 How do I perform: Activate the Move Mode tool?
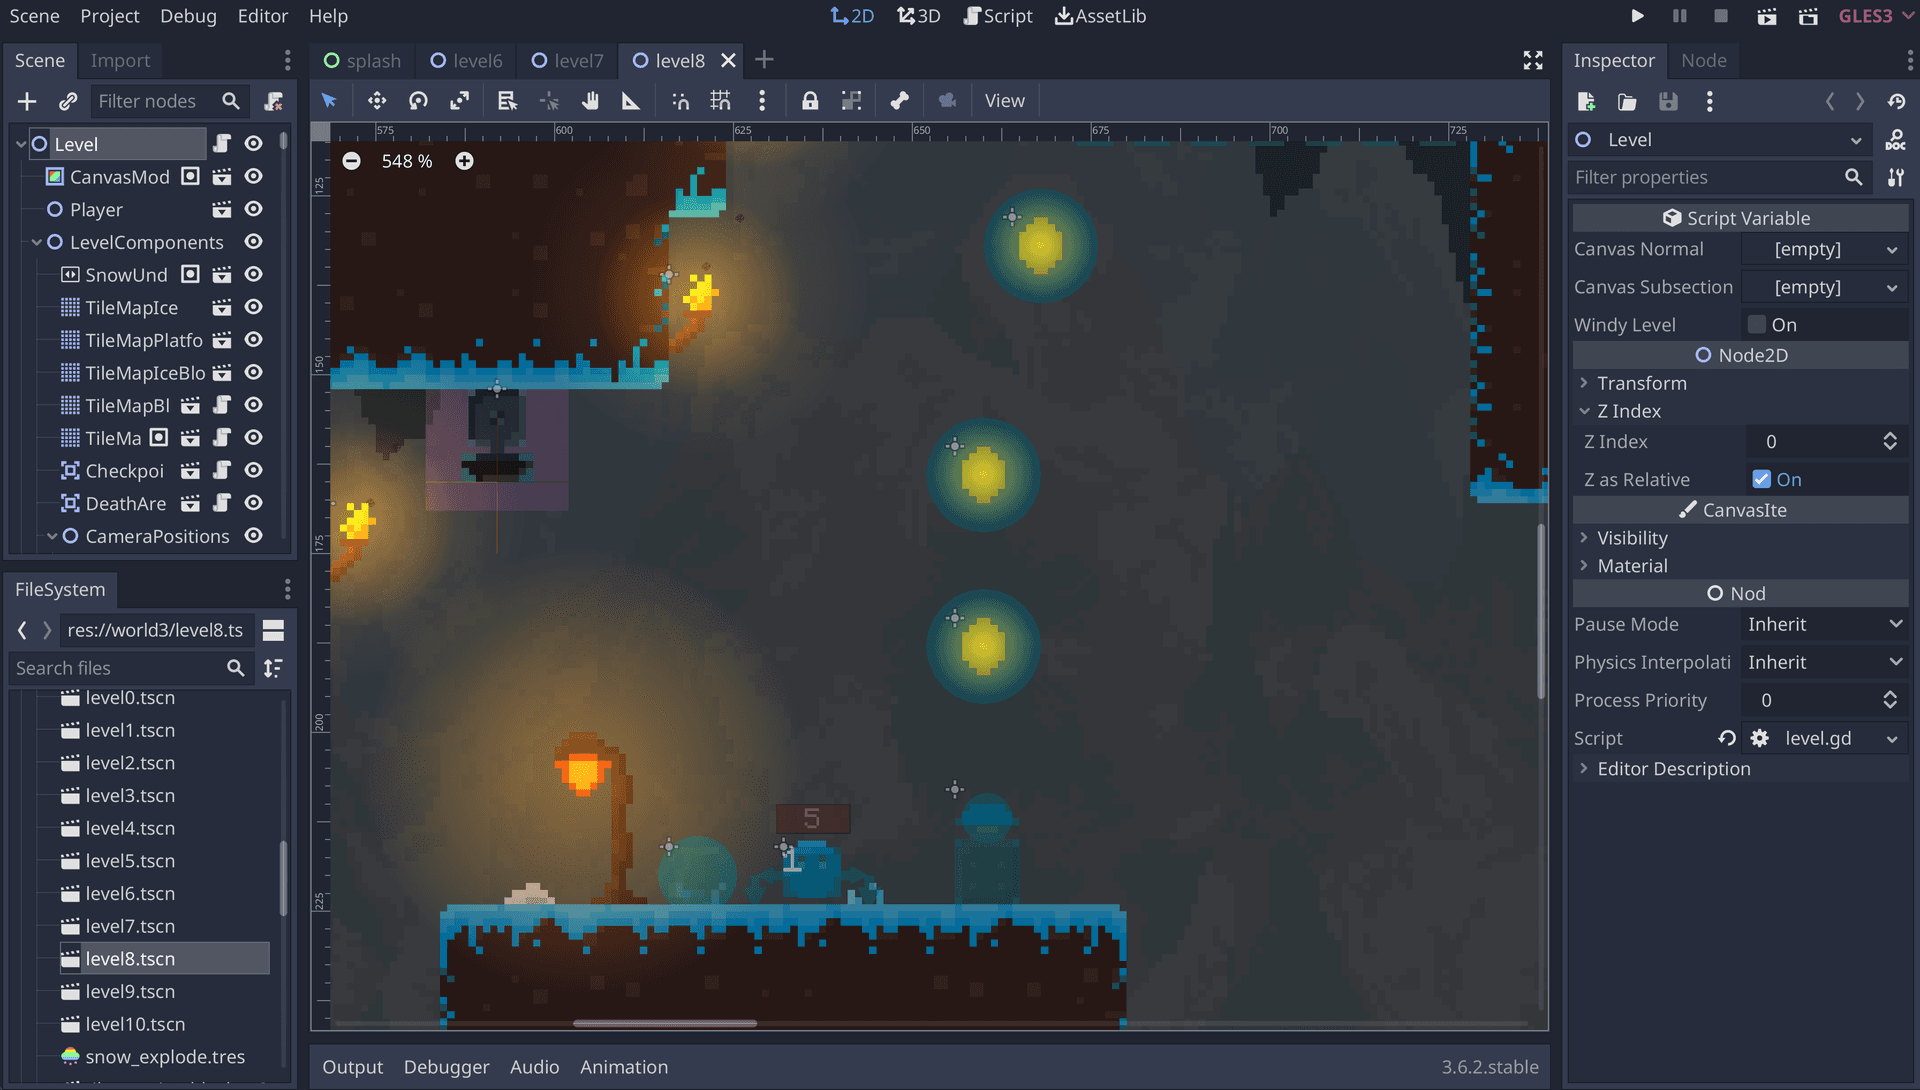pyautogui.click(x=377, y=101)
